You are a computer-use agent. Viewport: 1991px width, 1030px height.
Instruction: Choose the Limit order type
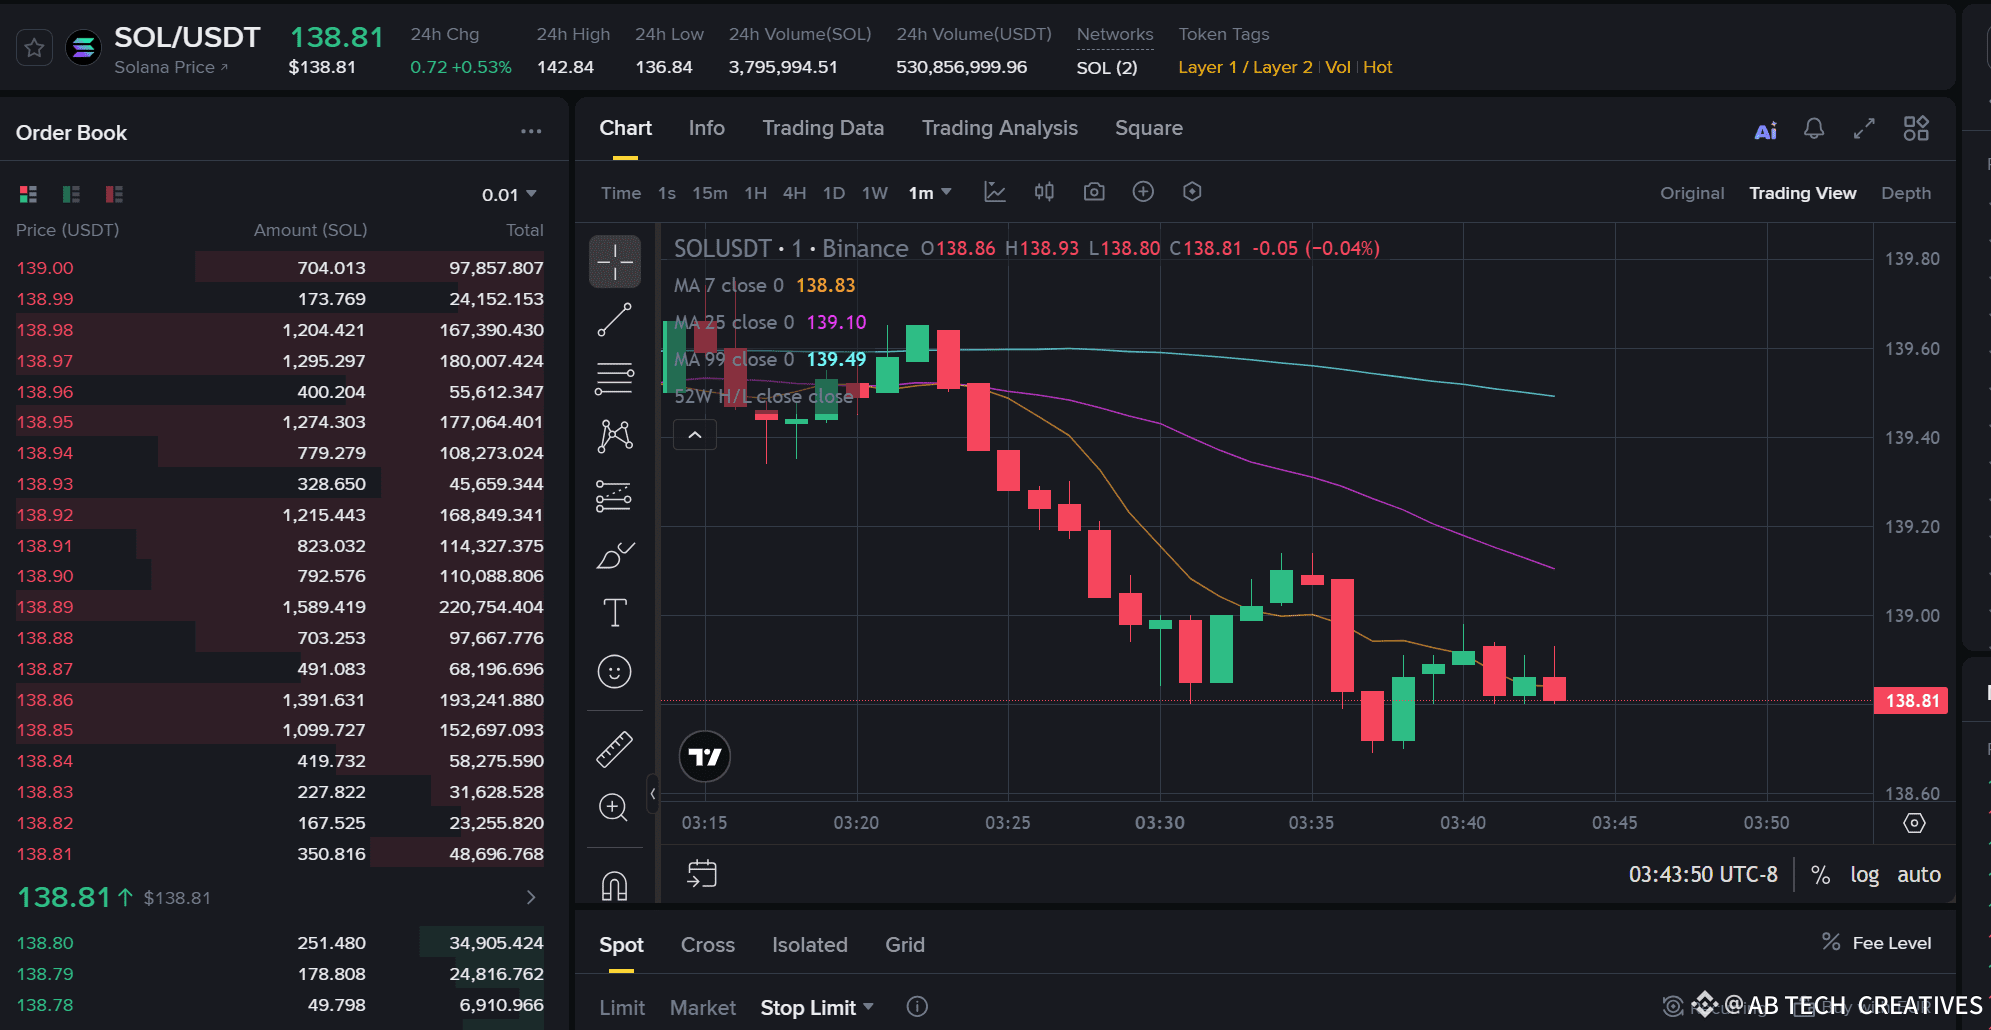(622, 1008)
